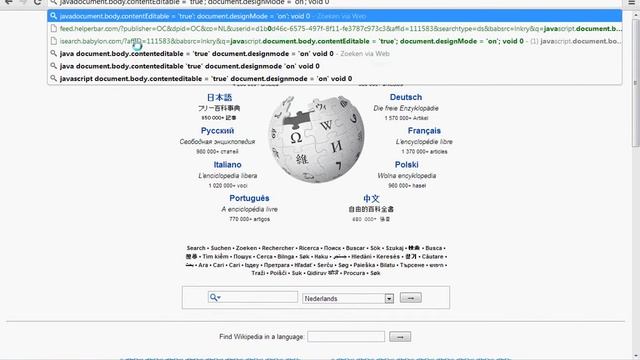Open the Italiano Wikipedia link
Screen dimensions: 640x360
[x=227, y=164]
